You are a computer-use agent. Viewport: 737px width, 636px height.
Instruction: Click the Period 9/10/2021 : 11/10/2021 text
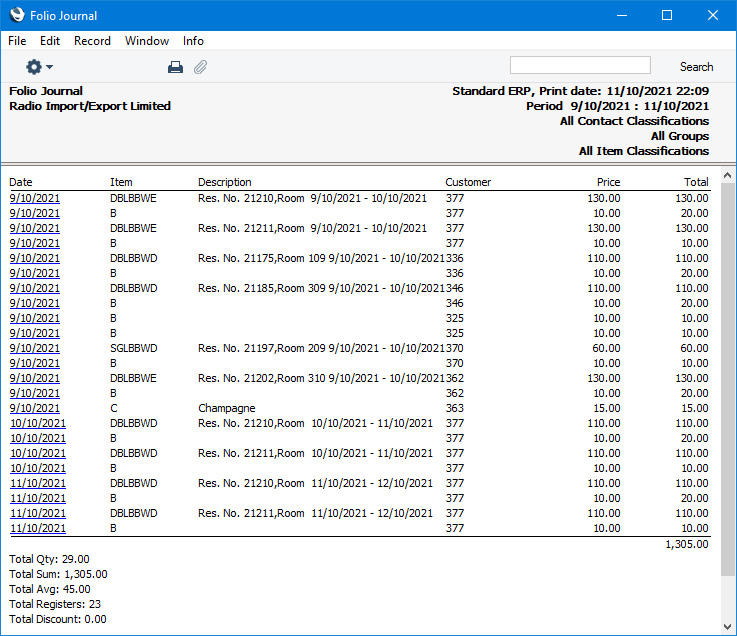(x=617, y=106)
